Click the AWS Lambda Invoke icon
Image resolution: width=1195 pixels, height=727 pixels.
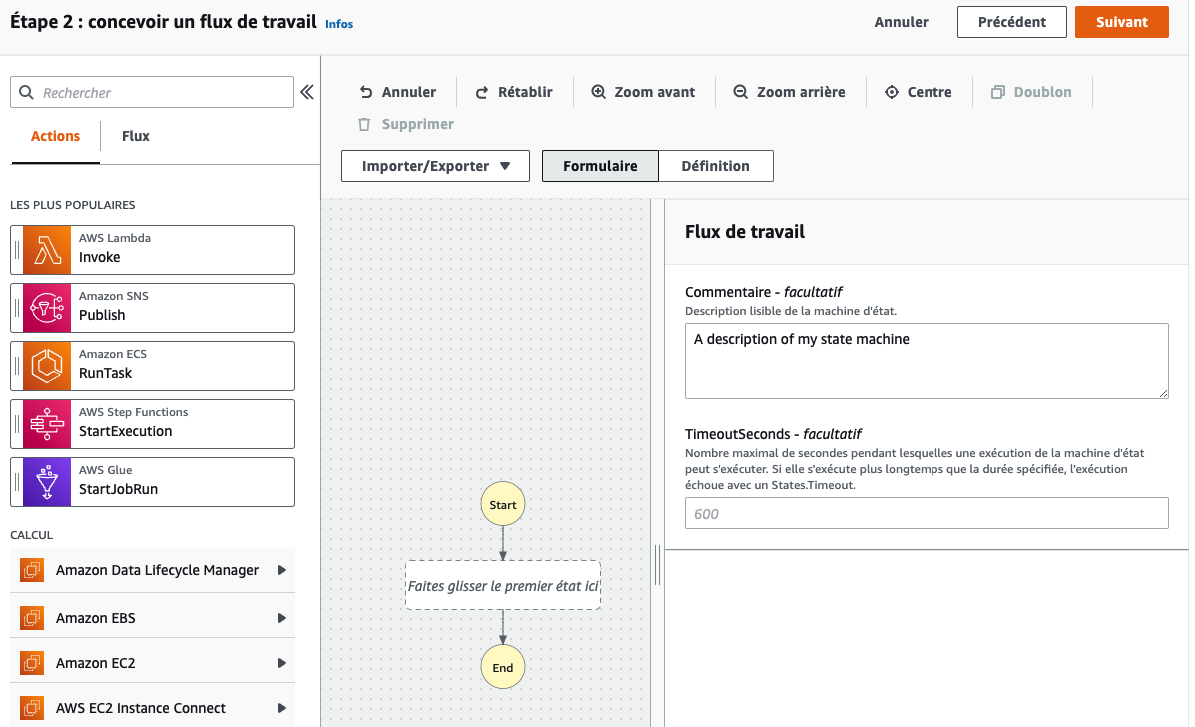[46, 250]
